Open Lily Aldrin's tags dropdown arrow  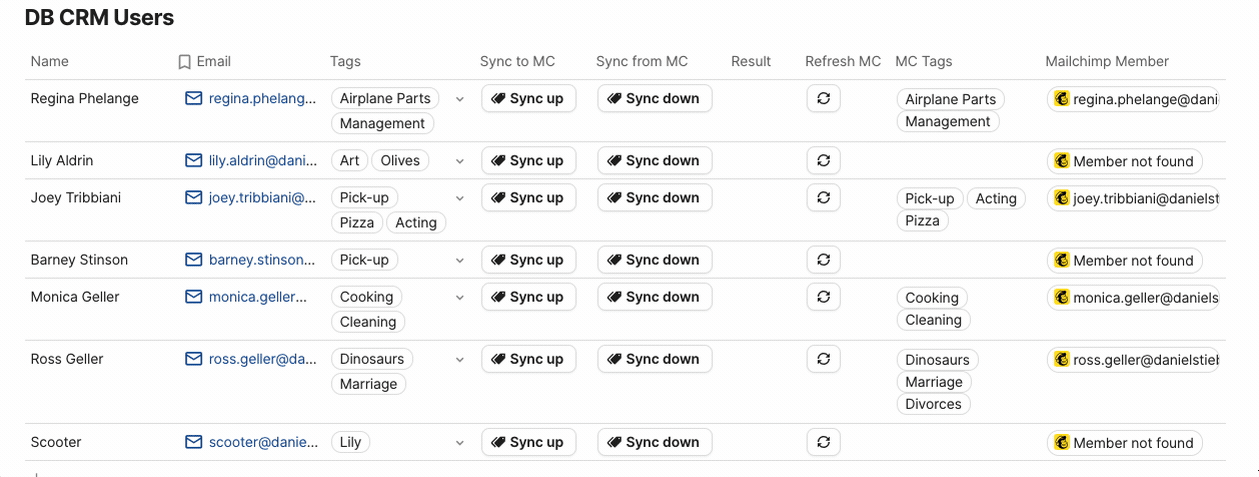460,161
